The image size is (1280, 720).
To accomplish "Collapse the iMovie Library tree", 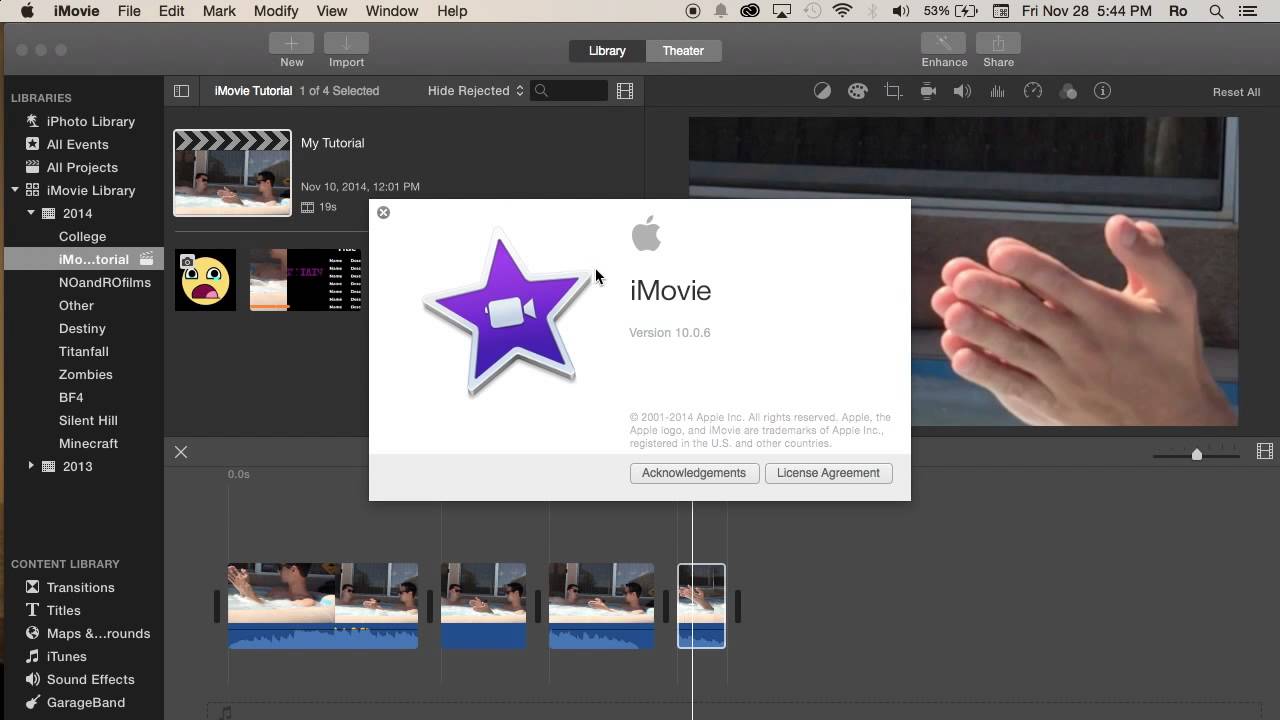I will tap(15, 190).
